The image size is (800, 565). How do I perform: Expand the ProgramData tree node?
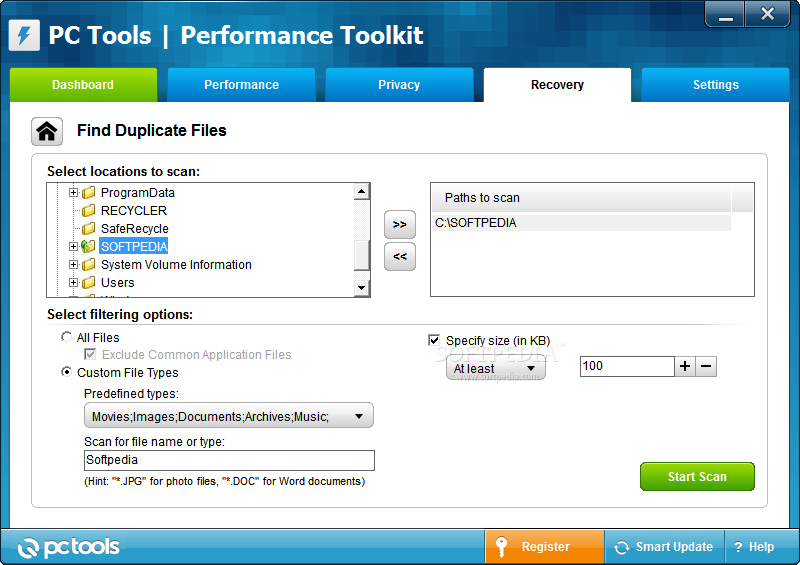pos(73,192)
